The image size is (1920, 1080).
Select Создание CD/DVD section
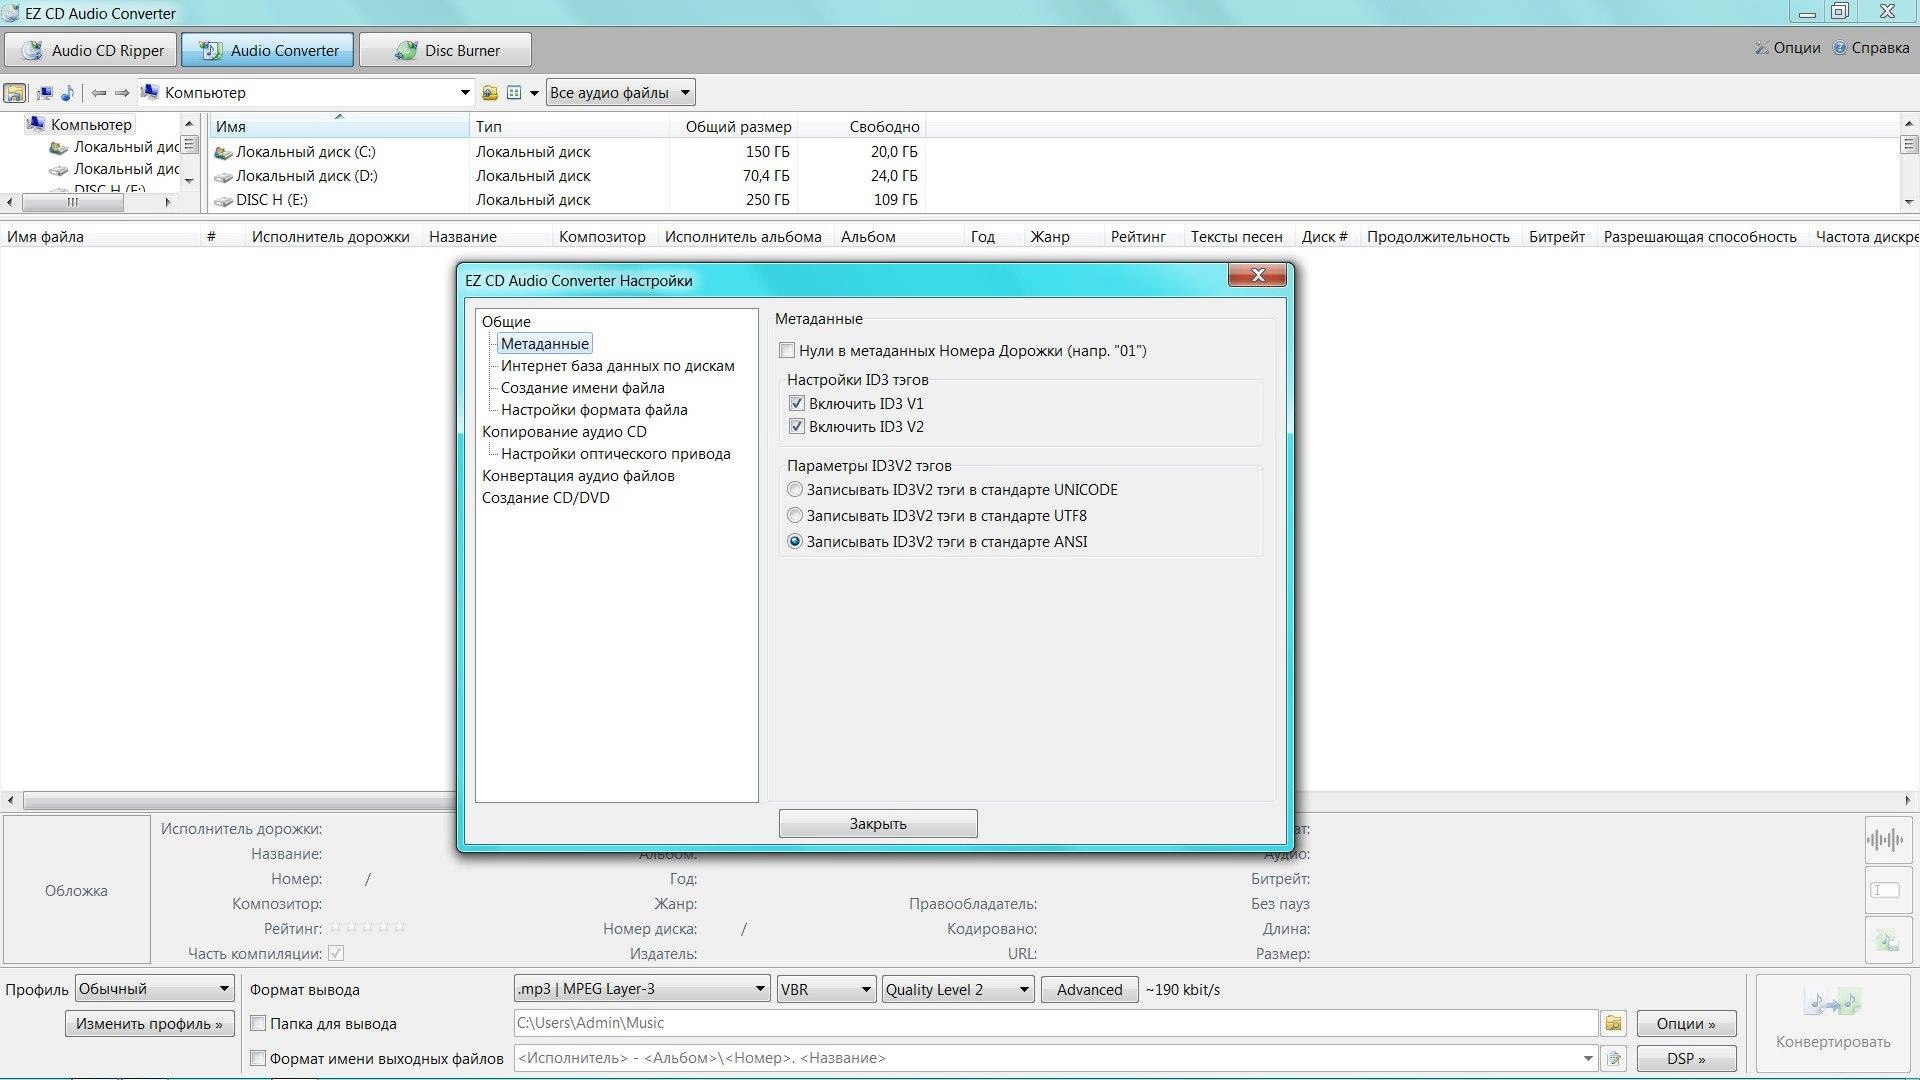(545, 498)
